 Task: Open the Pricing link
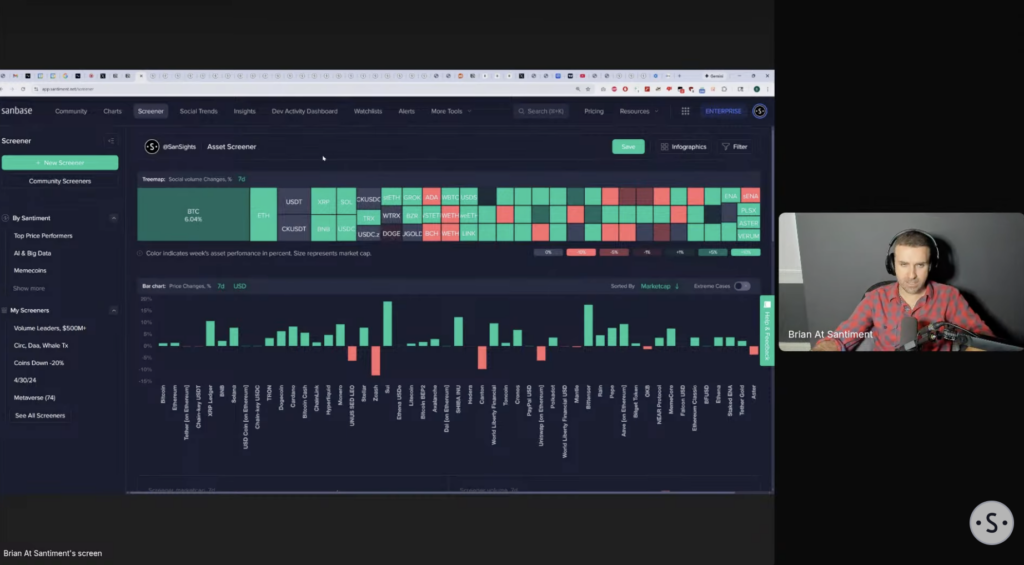(594, 111)
